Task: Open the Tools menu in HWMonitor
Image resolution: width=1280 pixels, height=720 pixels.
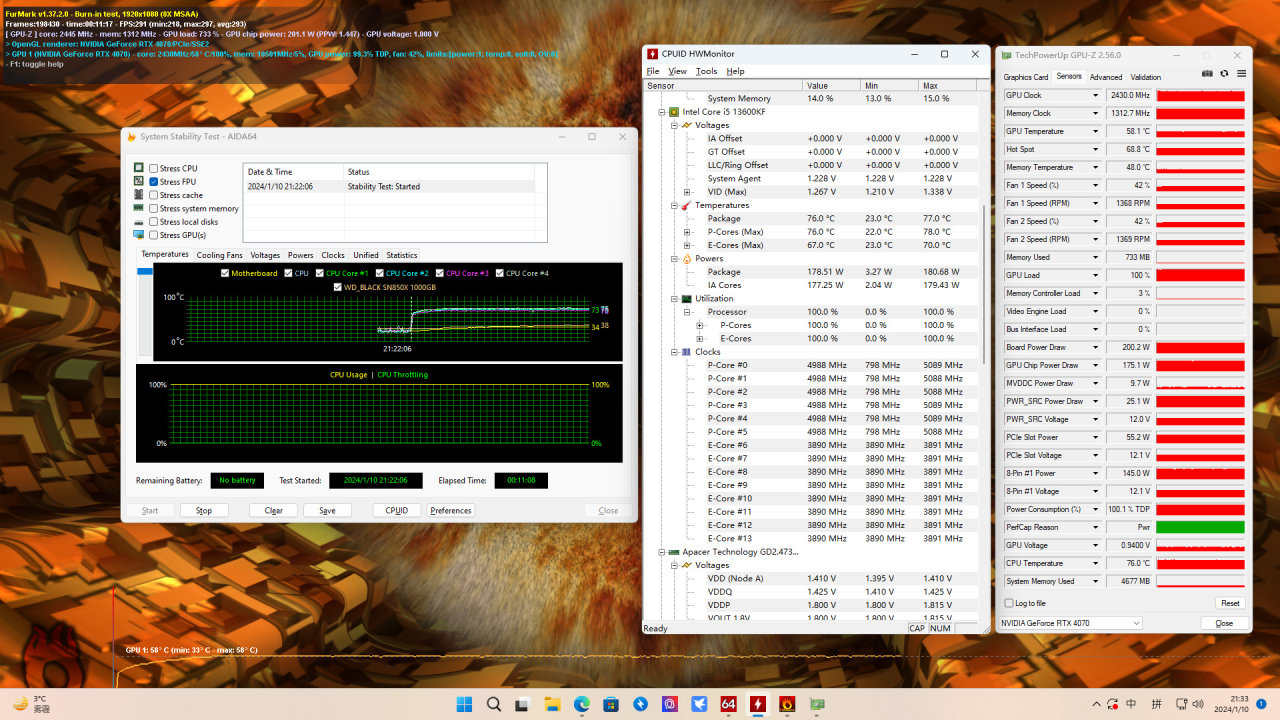Action: (x=706, y=71)
